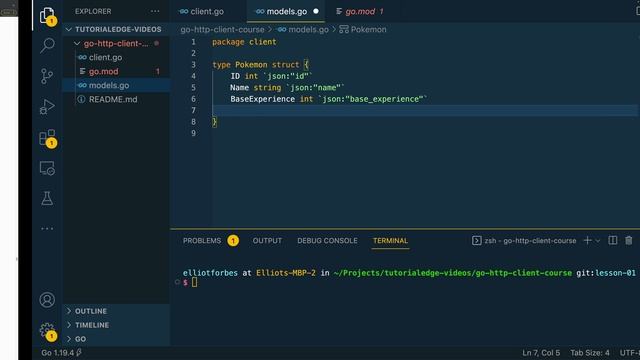Click the Name string field line

tap(287, 87)
